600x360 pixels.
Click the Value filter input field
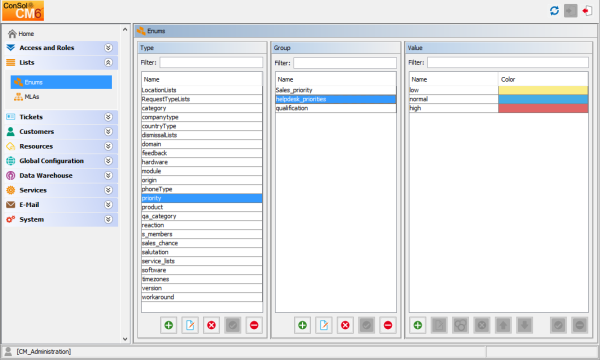coord(508,62)
